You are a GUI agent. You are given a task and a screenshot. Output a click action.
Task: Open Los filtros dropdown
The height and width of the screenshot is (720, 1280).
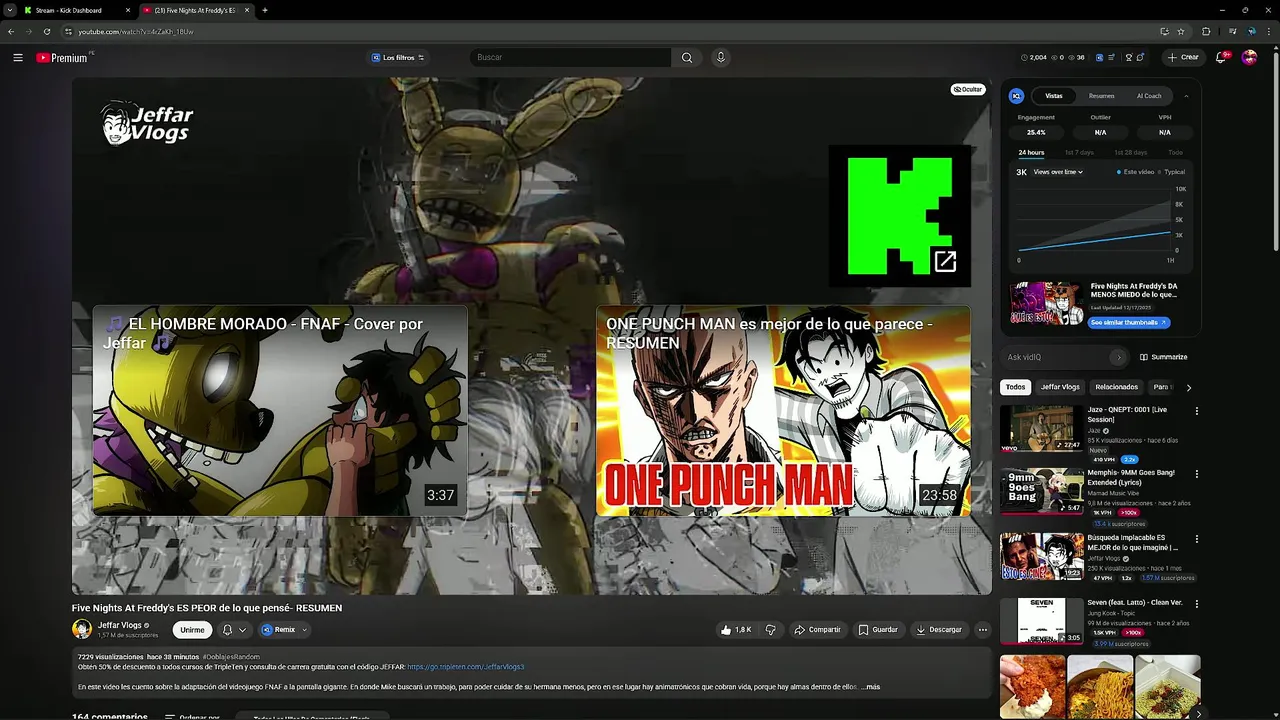click(398, 58)
